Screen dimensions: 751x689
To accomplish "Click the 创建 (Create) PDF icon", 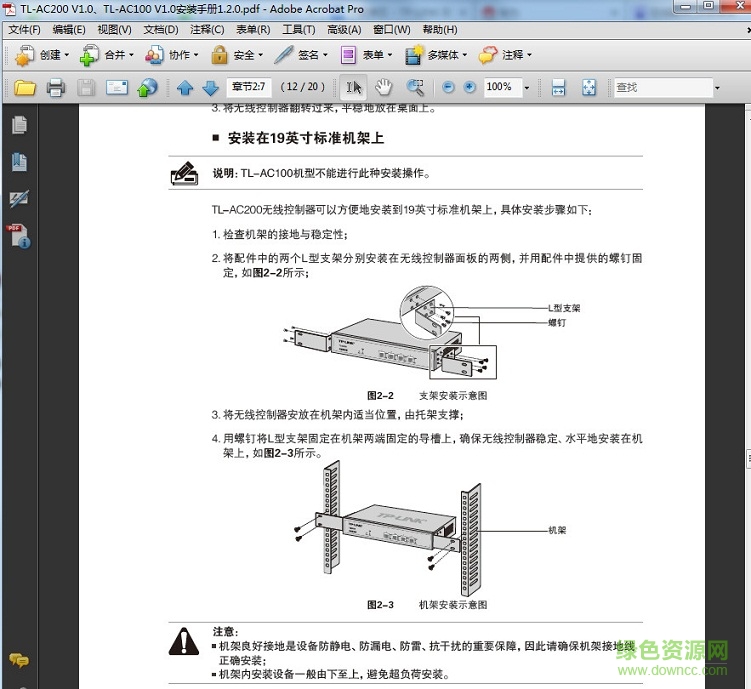I will (24, 56).
